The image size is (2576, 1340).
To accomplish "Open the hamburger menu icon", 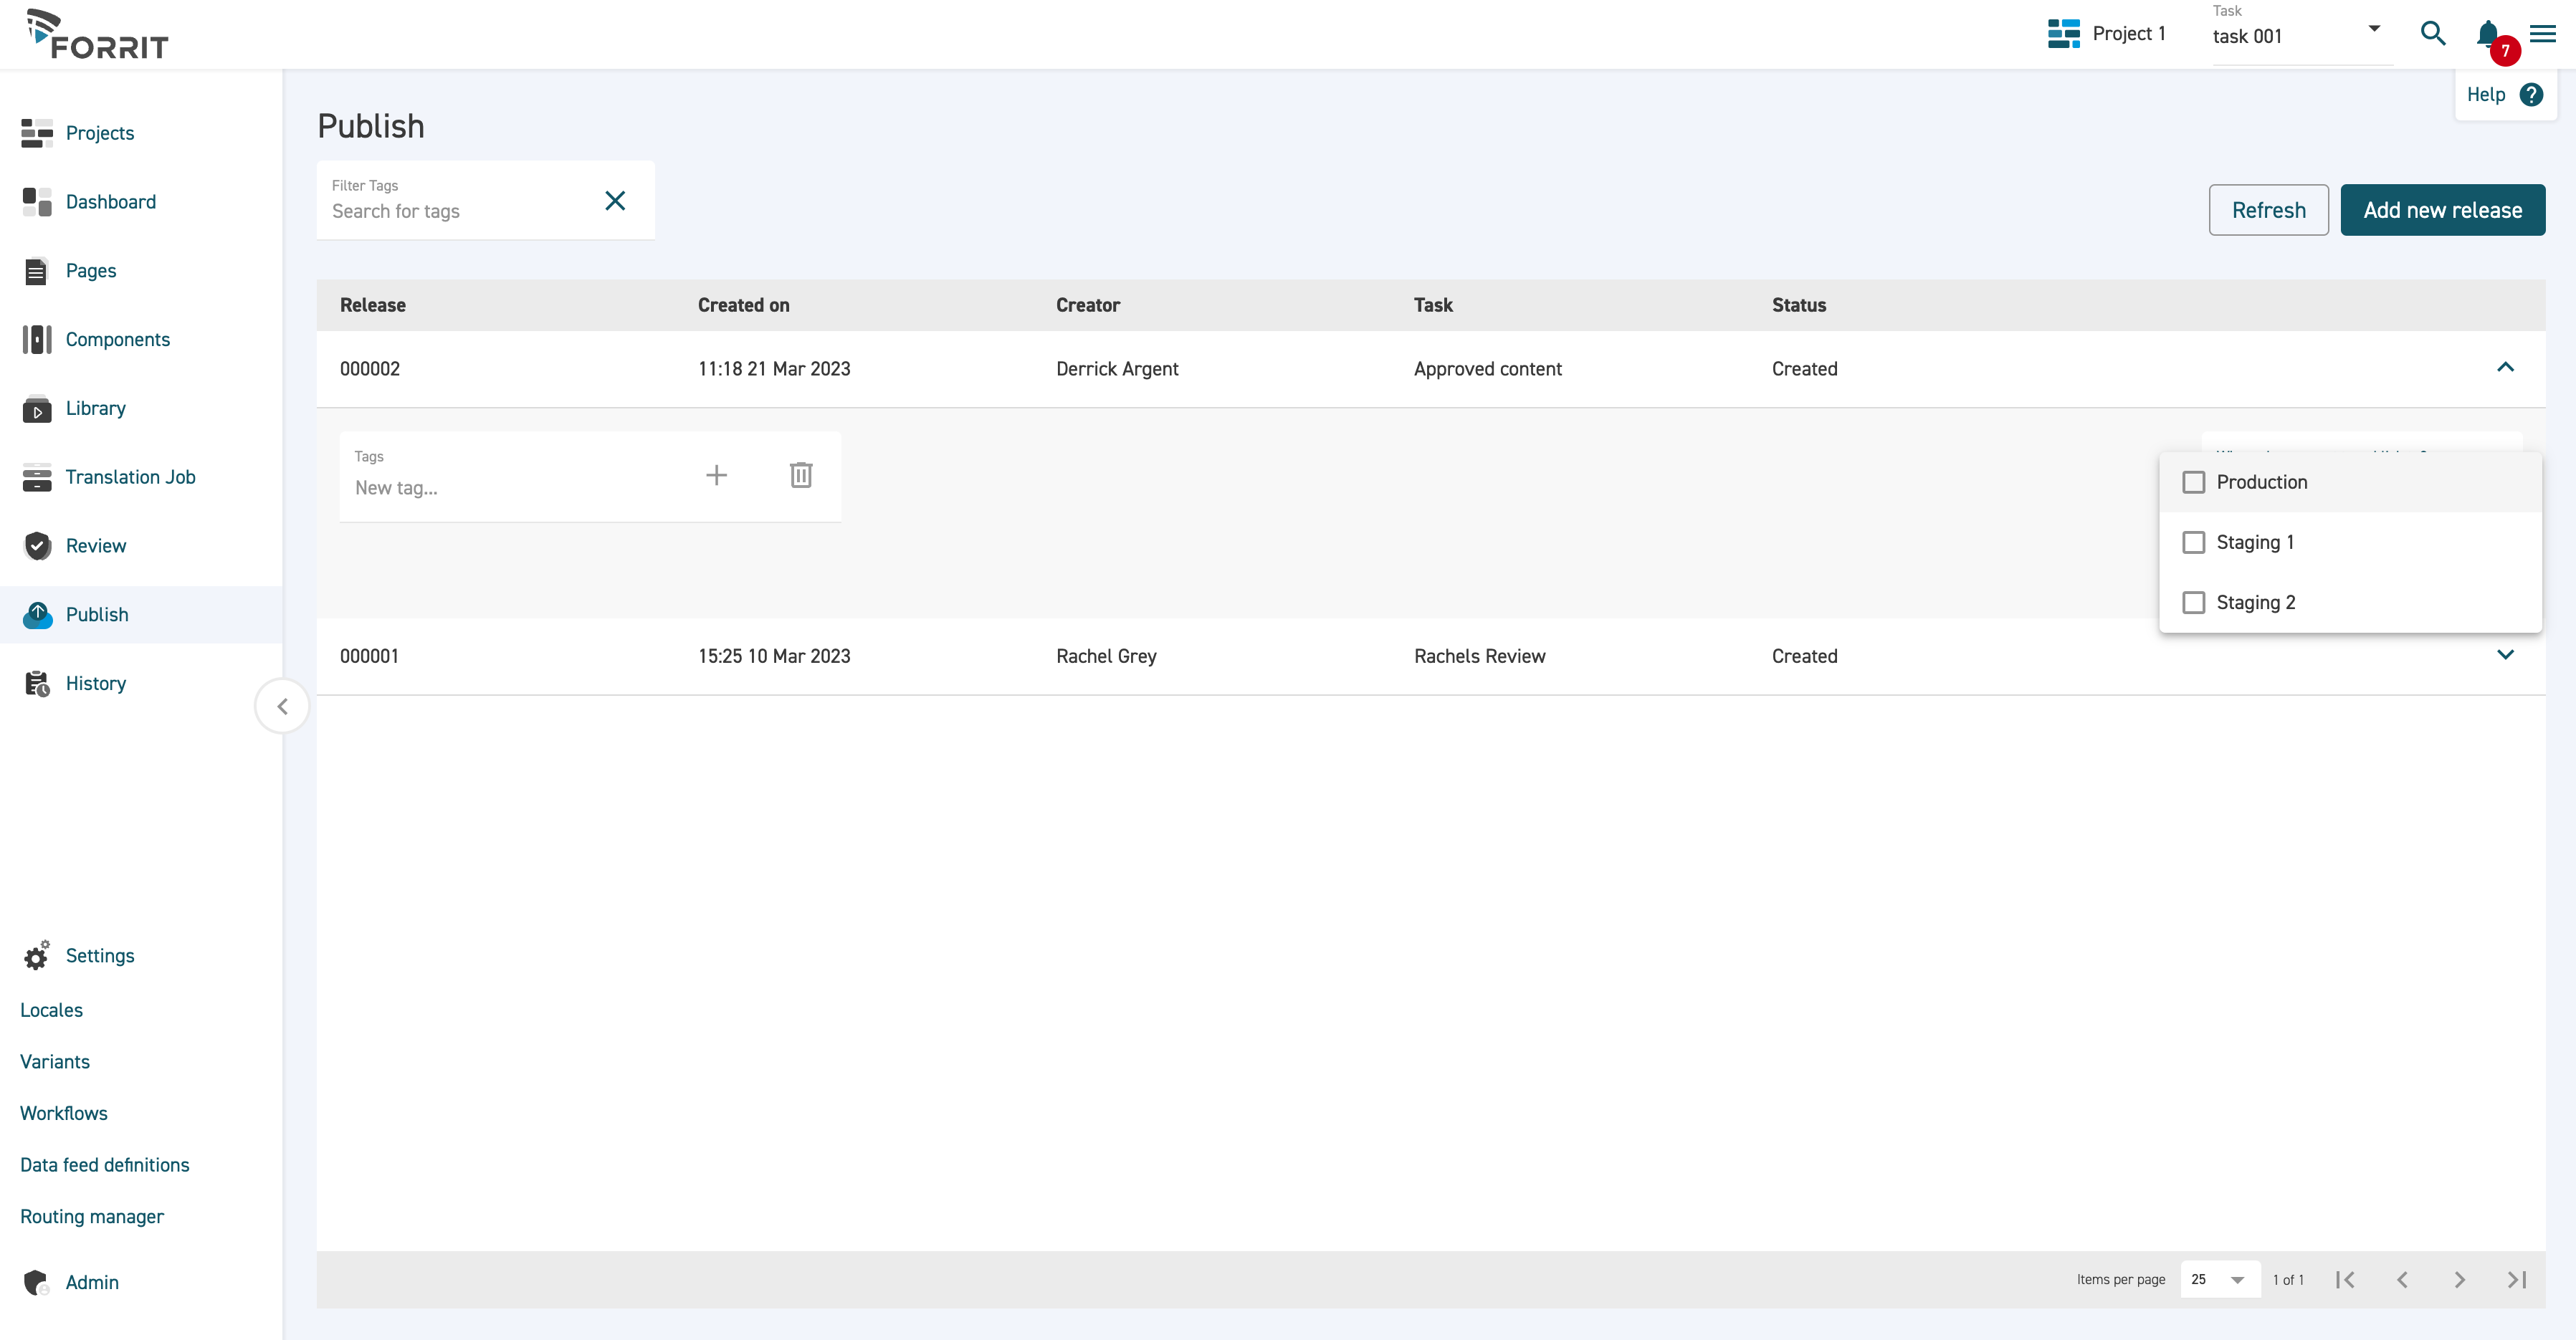I will (x=2543, y=34).
